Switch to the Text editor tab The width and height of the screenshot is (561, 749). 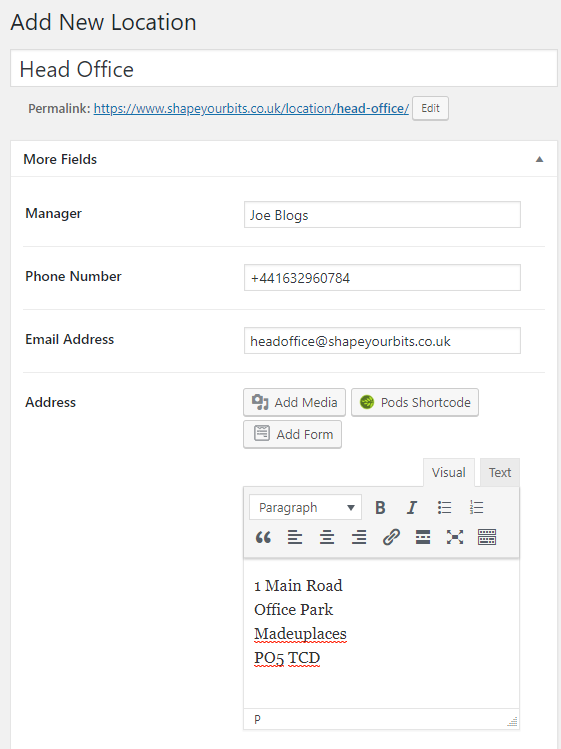pyautogui.click(x=500, y=472)
